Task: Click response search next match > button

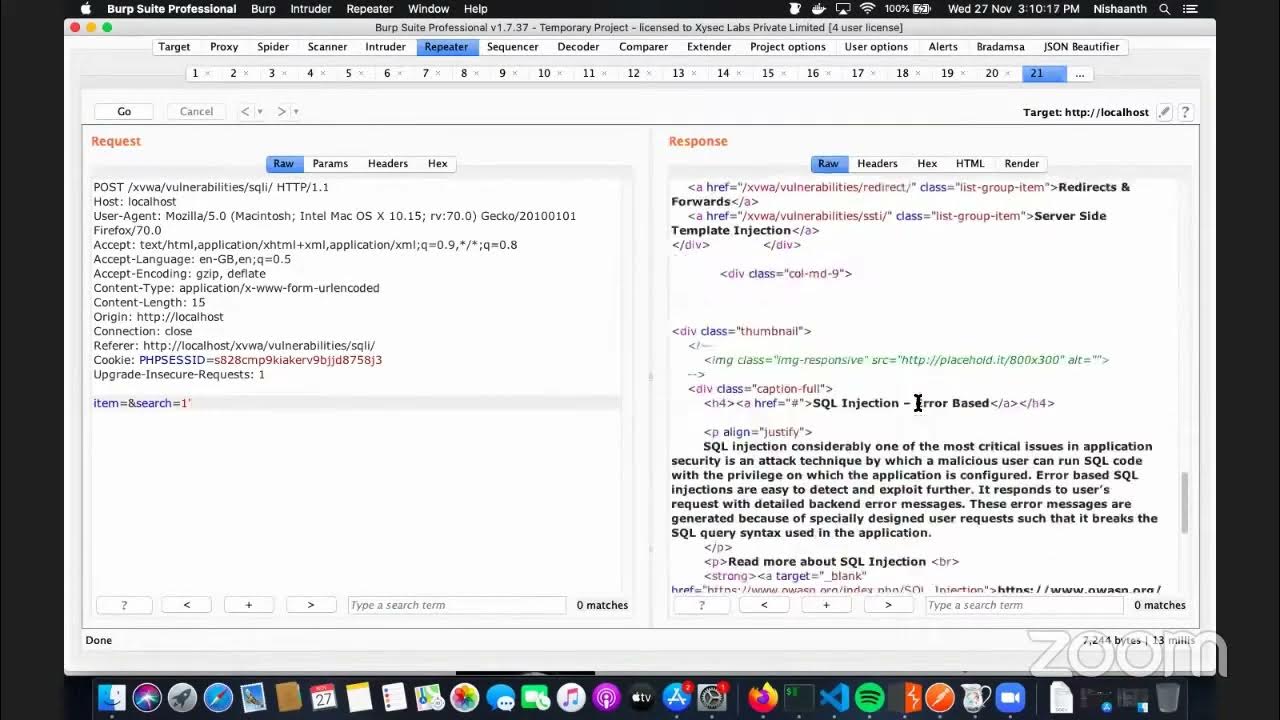Action: tap(888, 605)
